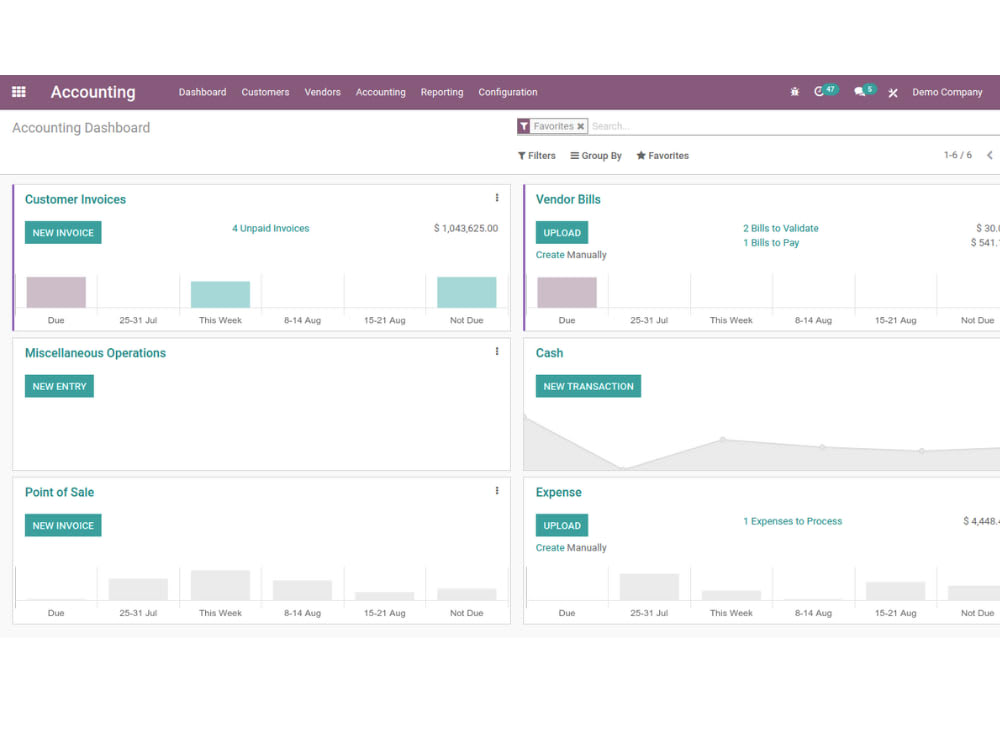
Task: Click the NEW ENTRY button
Action: (59, 386)
